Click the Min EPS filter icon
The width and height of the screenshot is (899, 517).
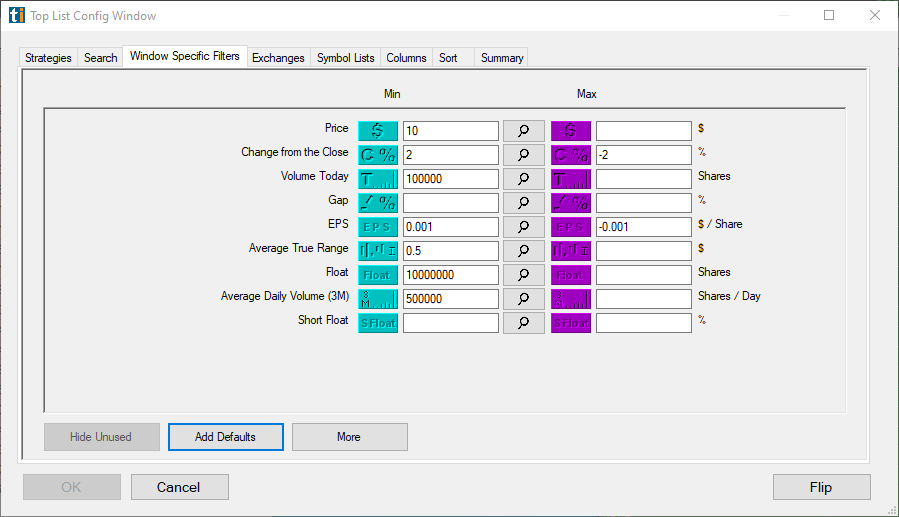pyautogui.click(x=378, y=227)
